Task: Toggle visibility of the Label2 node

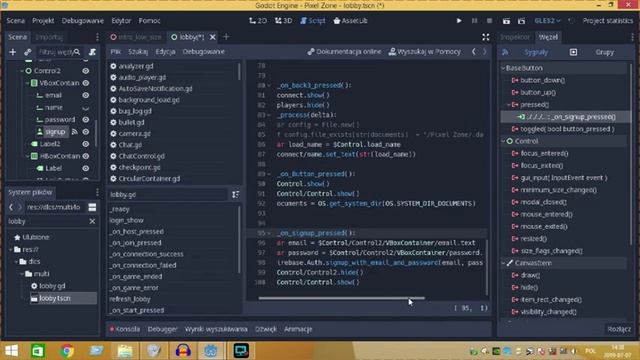Action: (86, 144)
